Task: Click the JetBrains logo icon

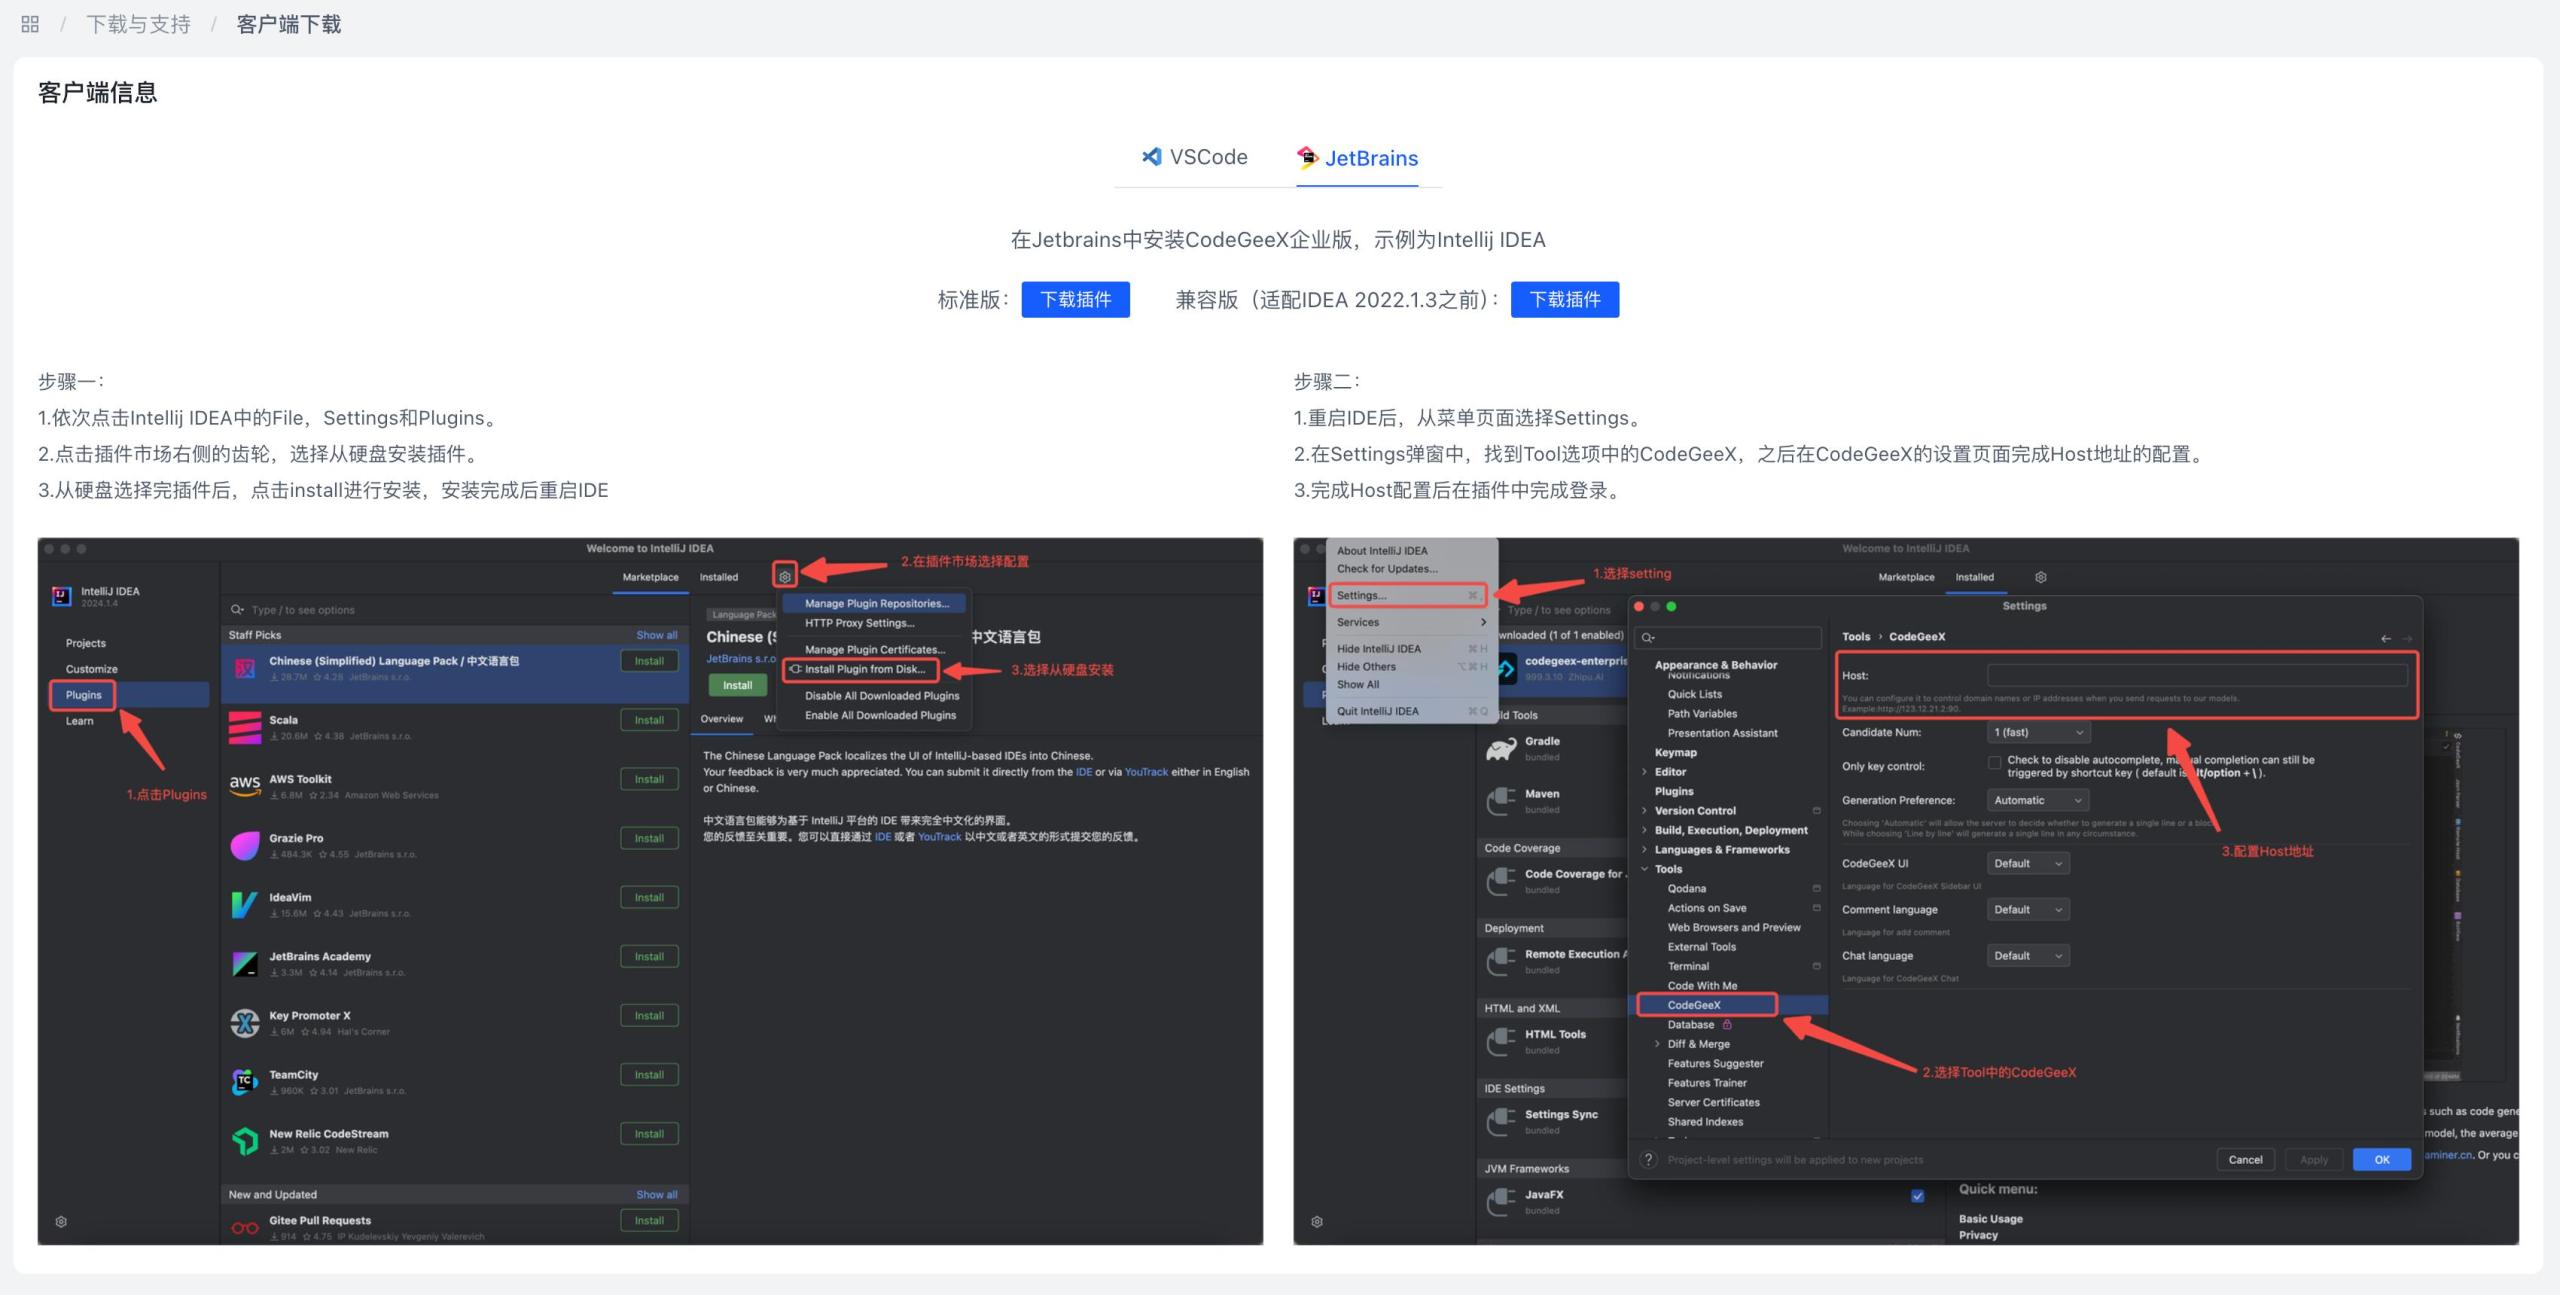Action: (x=1307, y=157)
